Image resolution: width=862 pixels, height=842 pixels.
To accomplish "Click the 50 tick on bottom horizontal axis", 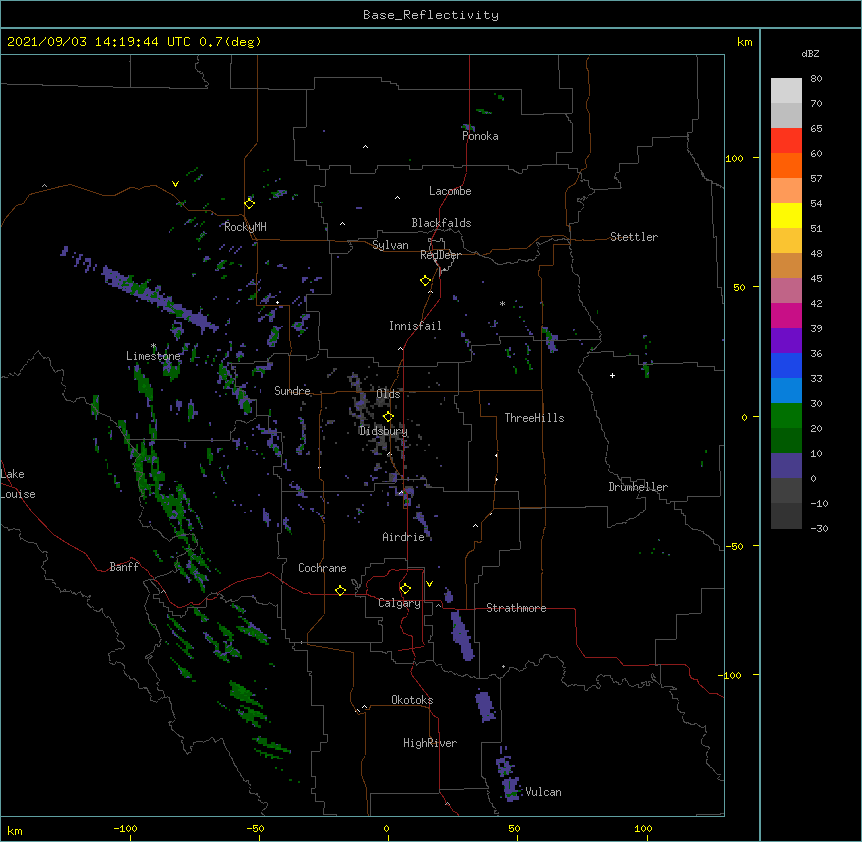I will [514, 828].
